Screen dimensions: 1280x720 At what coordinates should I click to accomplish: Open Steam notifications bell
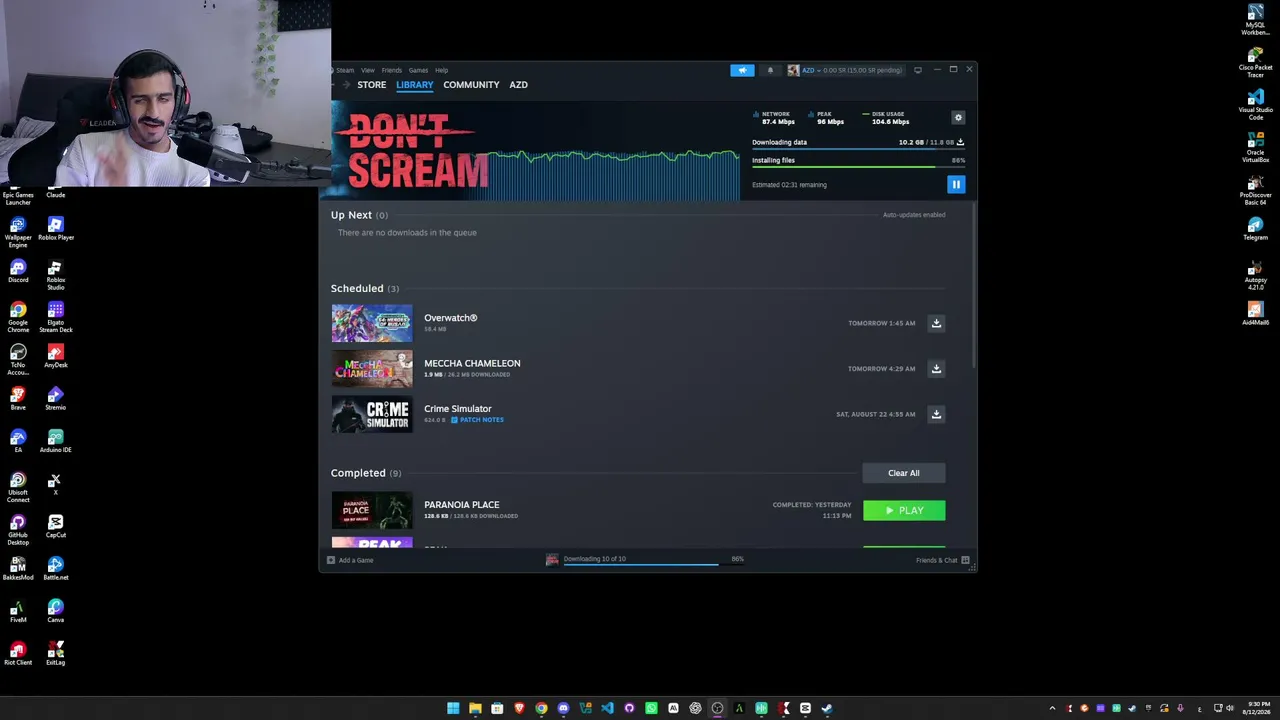[770, 70]
